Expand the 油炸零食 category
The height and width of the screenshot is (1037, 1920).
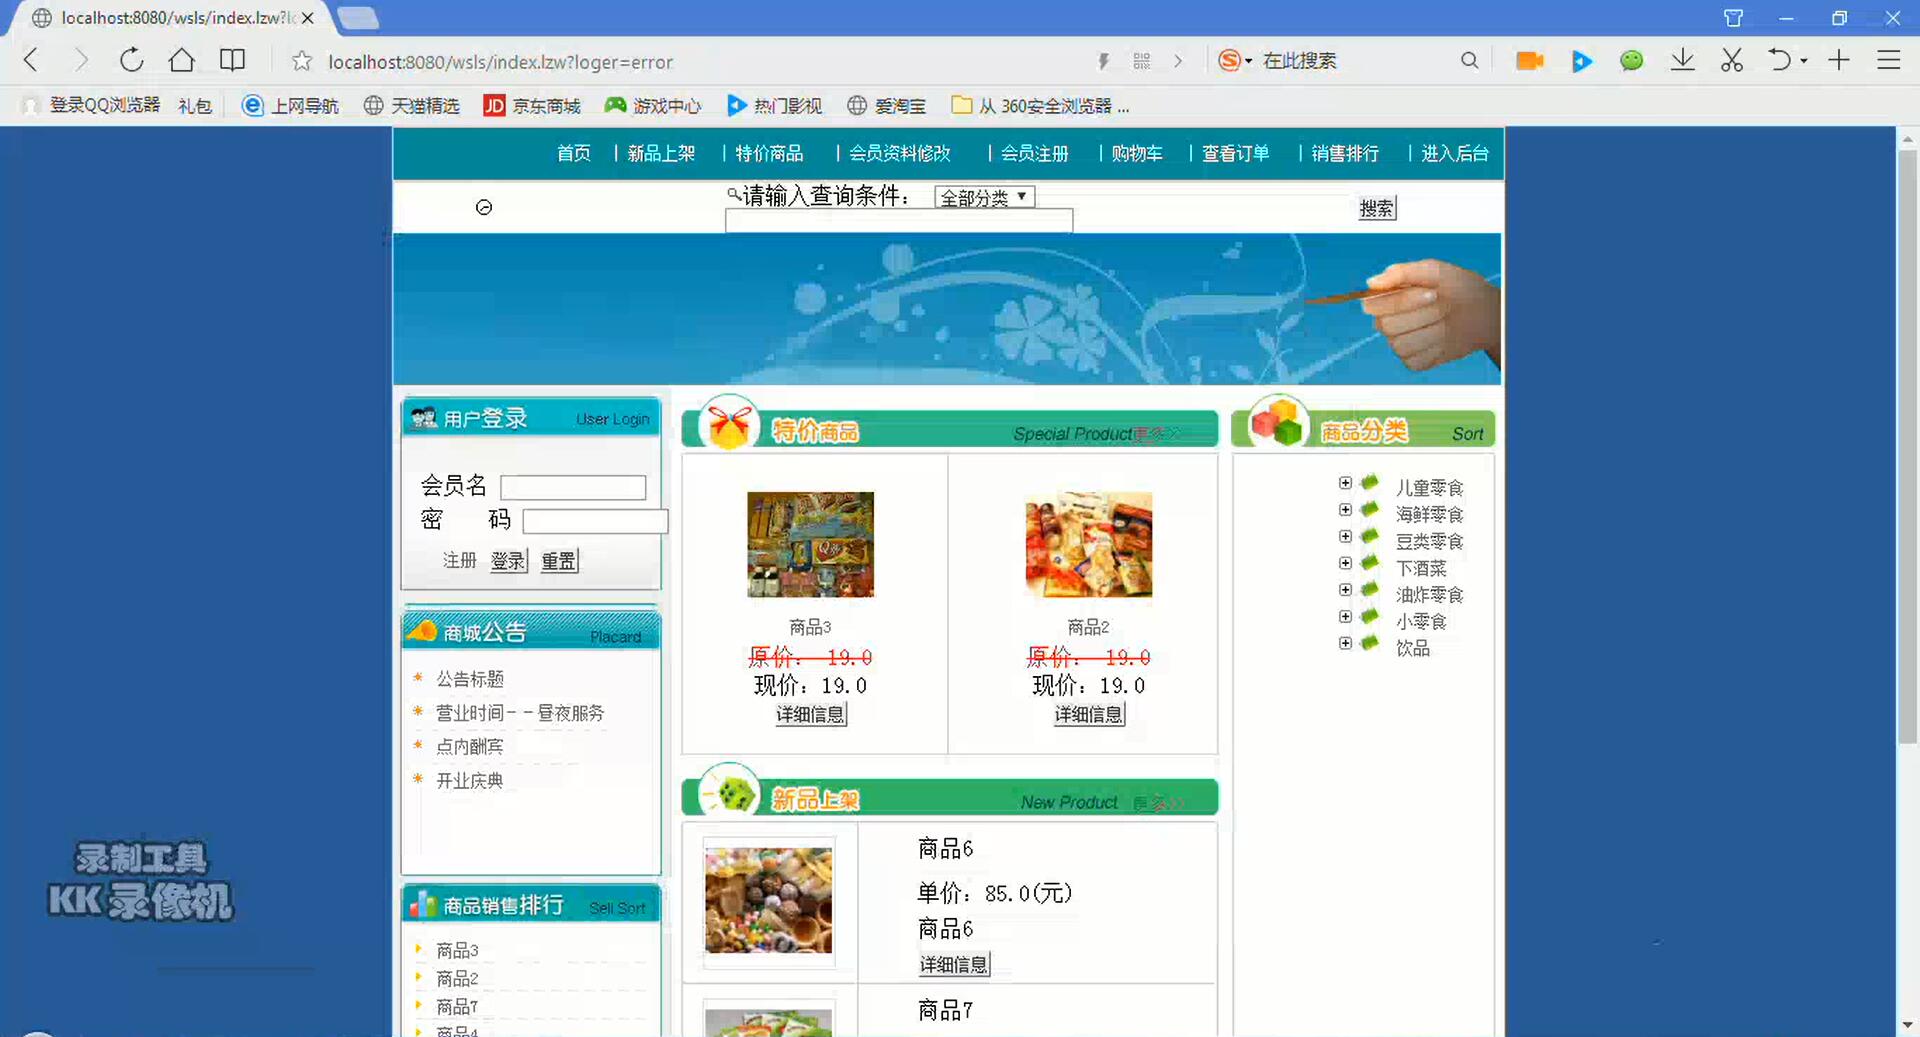coord(1345,590)
